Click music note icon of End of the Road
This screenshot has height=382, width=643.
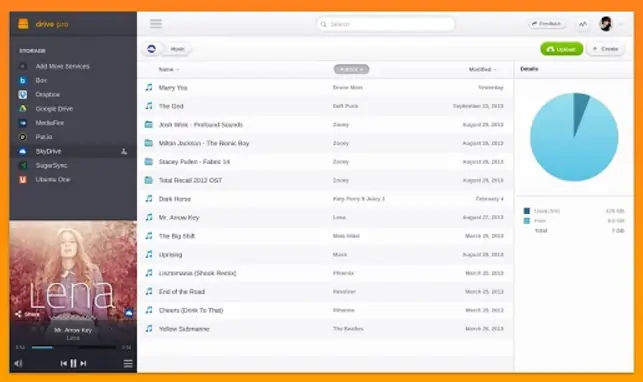click(149, 291)
